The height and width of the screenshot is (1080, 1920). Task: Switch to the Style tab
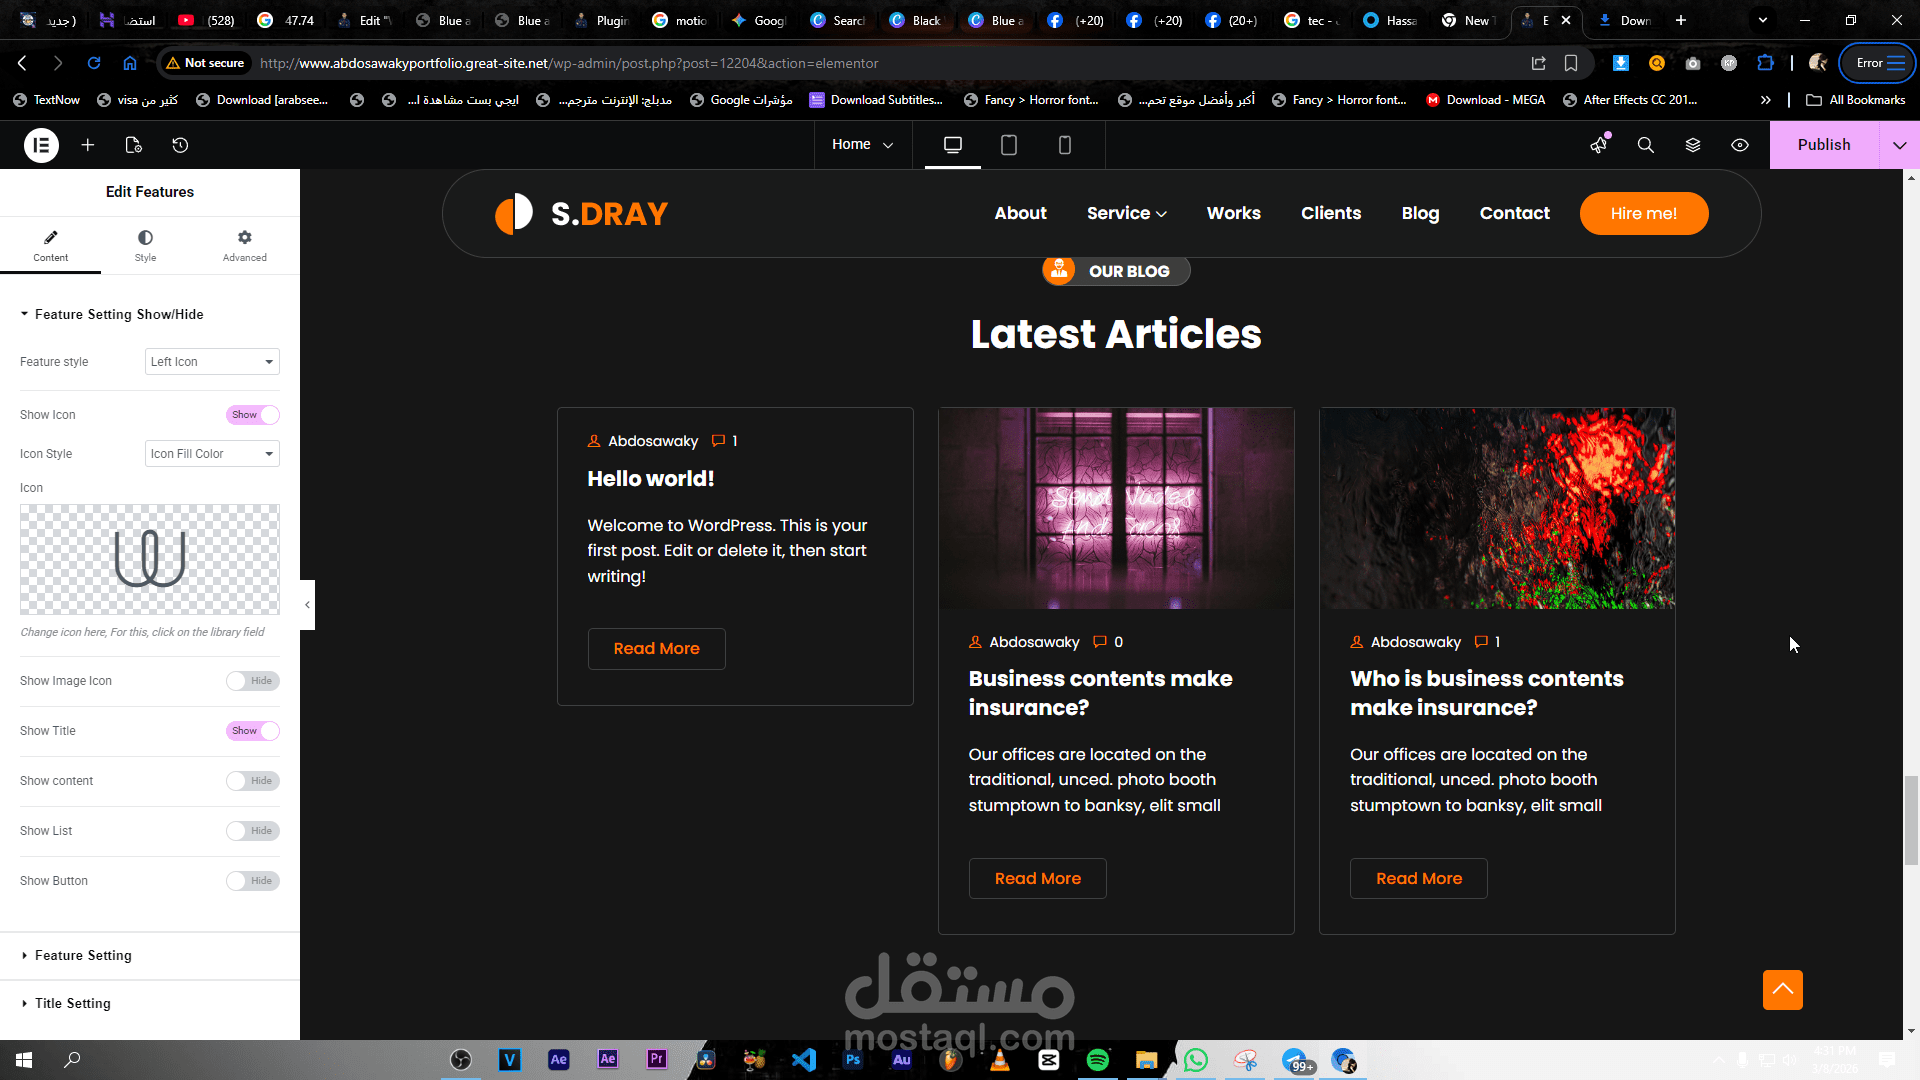click(x=145, y=245)
